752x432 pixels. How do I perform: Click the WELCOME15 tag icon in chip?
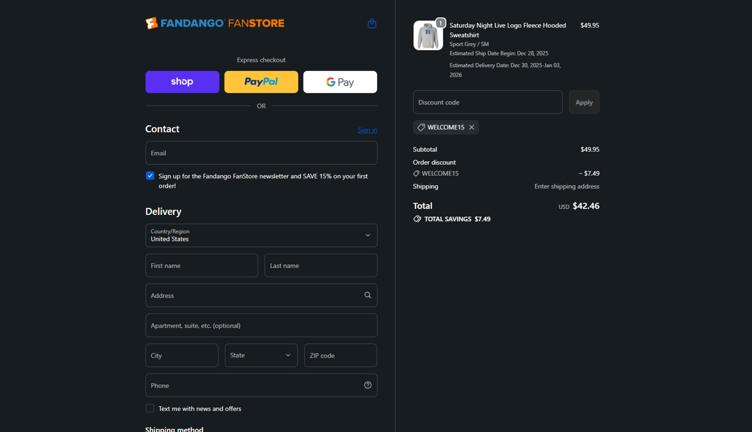[x=421, y=127]
